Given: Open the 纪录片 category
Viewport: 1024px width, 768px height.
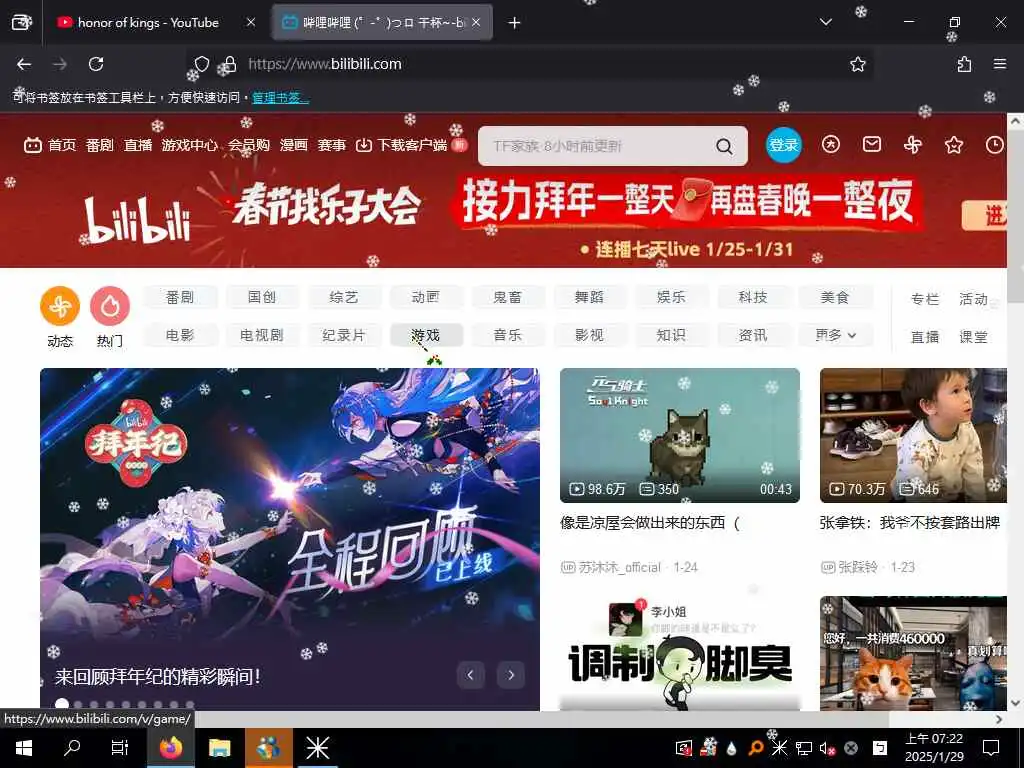Looking at the screenshot, I should pos(344,335).
